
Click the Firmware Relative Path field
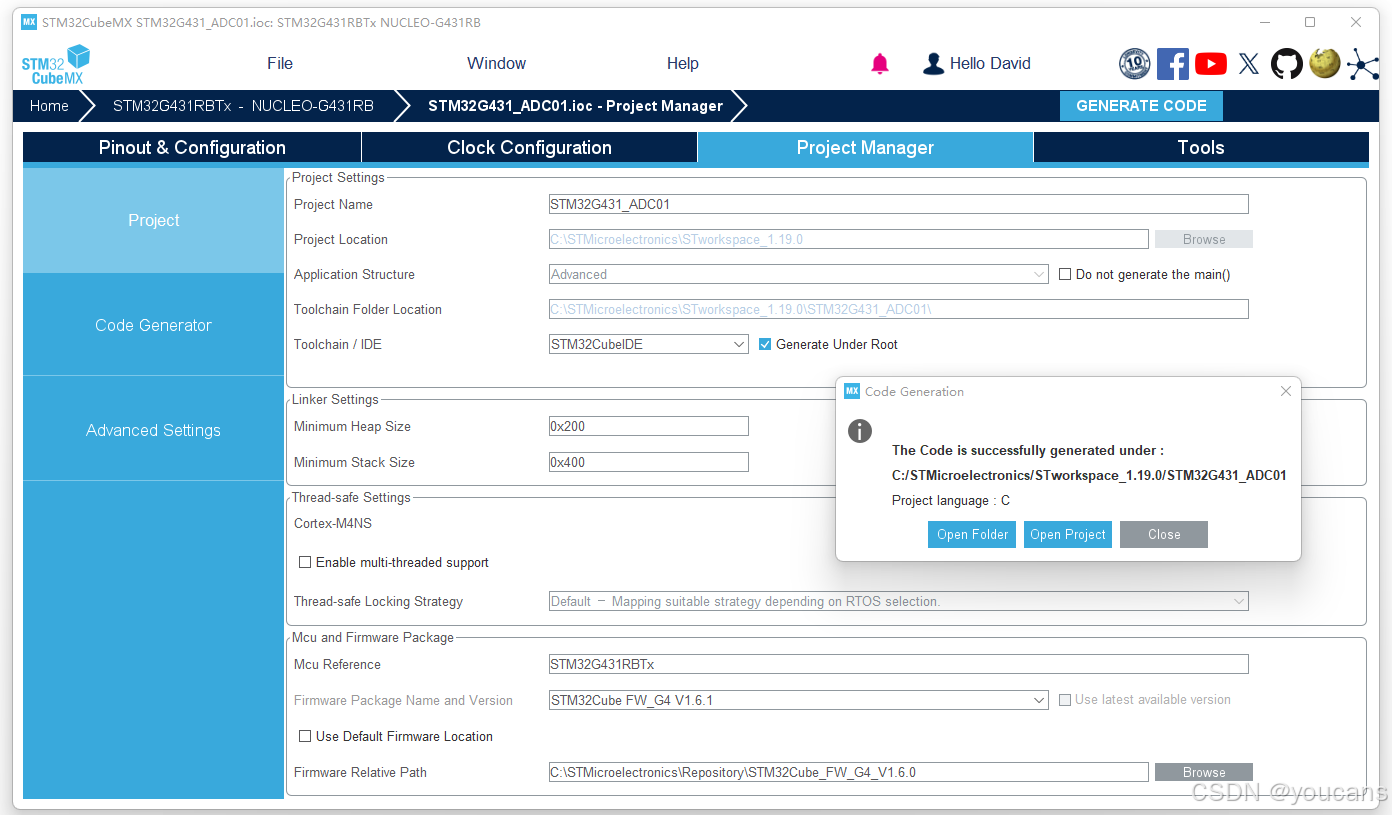pos(848,772)
